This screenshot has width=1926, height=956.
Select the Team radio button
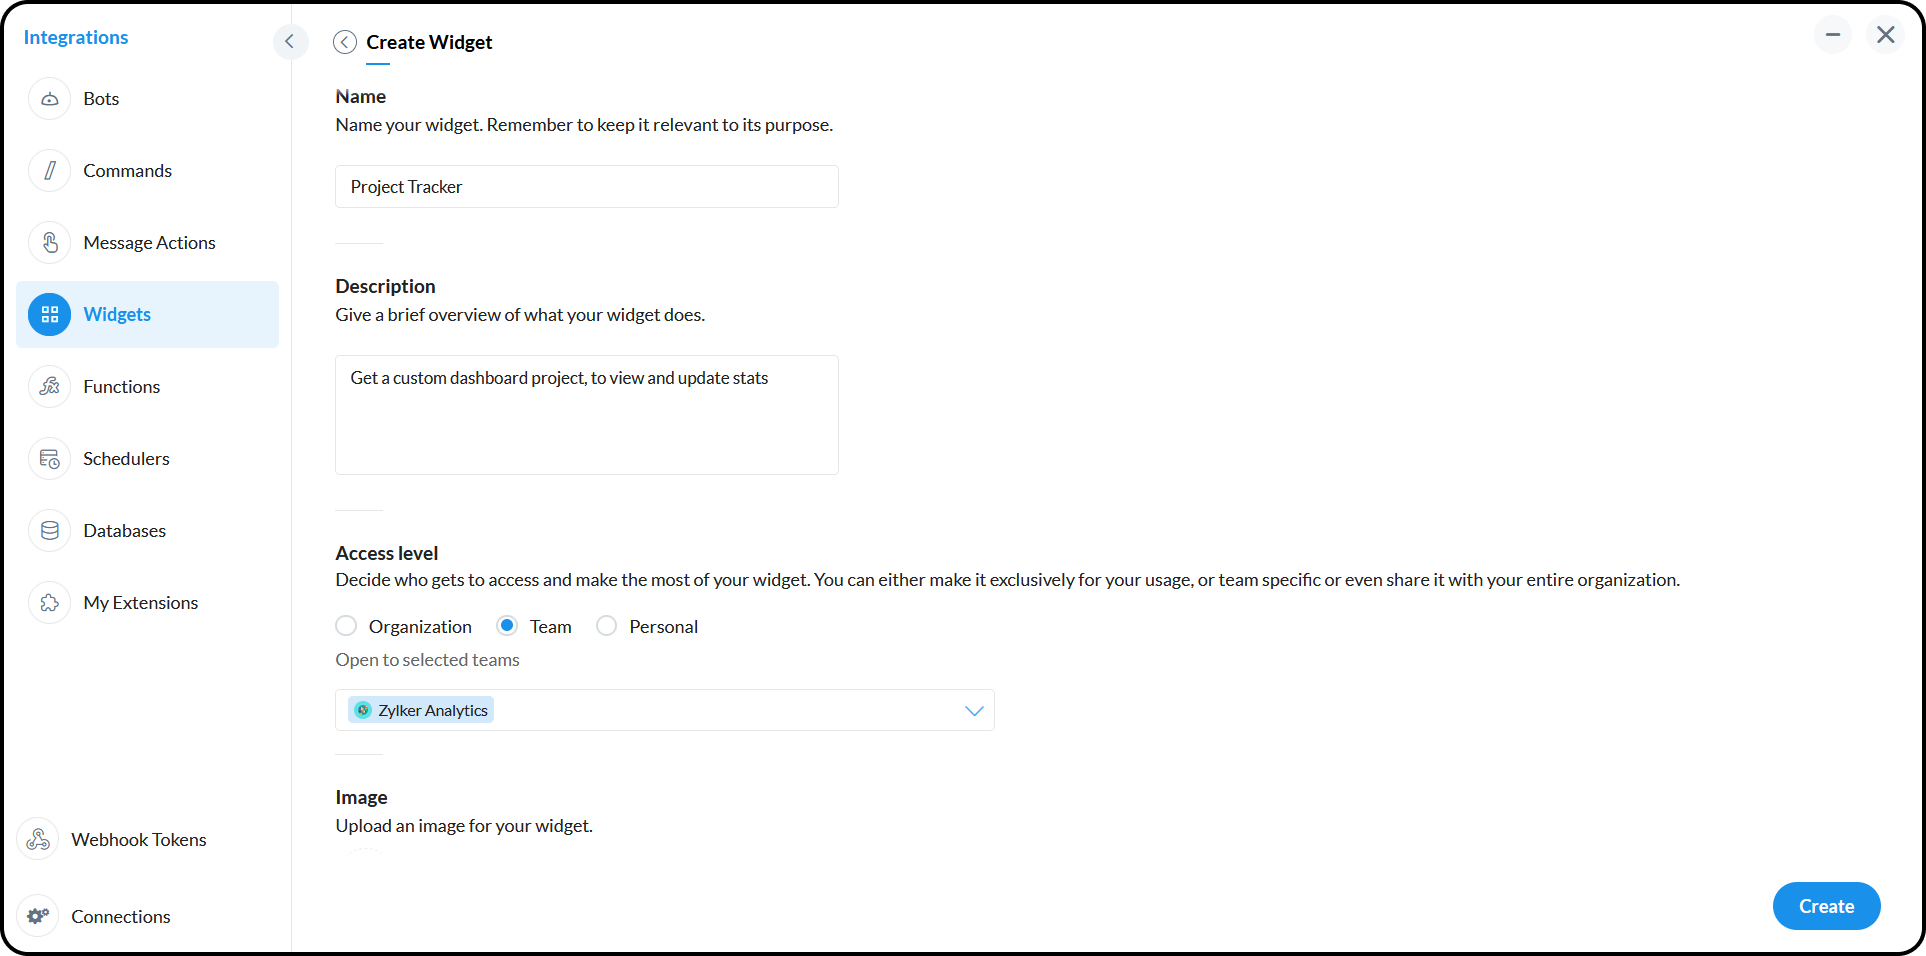pos(507,626)
